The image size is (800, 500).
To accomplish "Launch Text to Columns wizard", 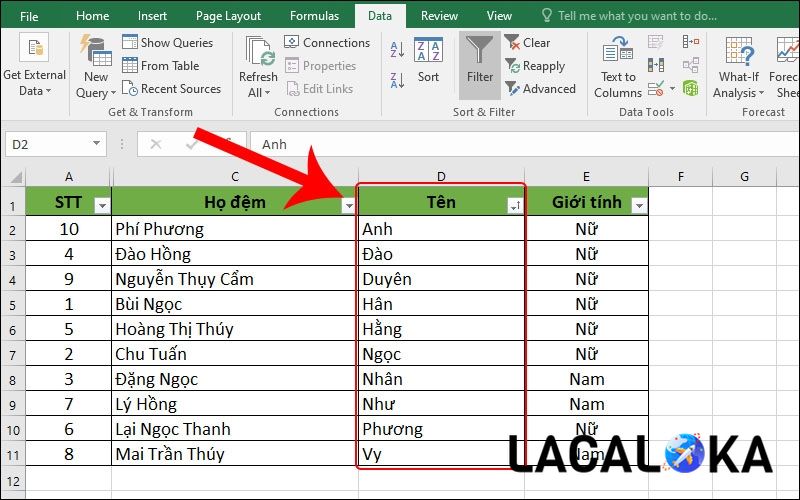I will [618, 66].
